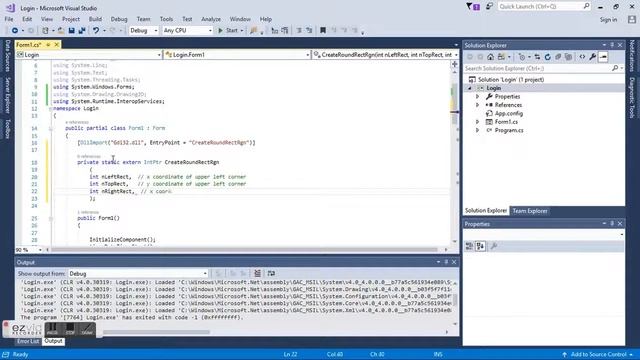640x360 pixels.
Task: Toggle auto hide pin on Properties panel
Action: point(612,224)
